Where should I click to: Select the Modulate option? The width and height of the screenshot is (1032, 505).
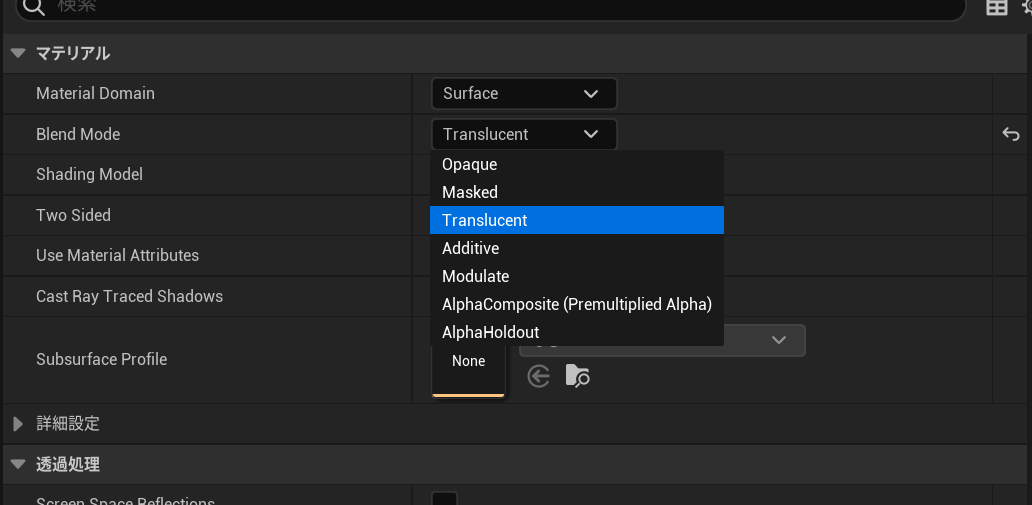pyautogui.click(x=476, y=276)
